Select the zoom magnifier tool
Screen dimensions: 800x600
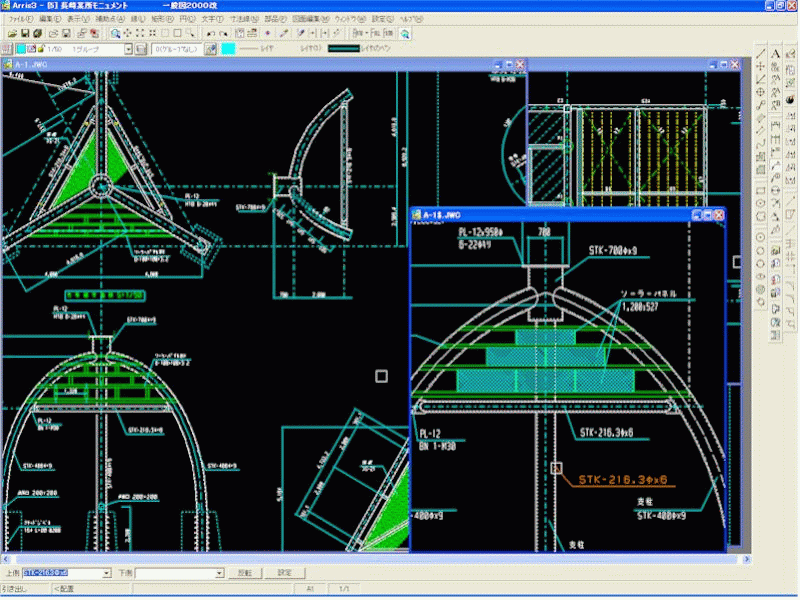coord(116,33)
